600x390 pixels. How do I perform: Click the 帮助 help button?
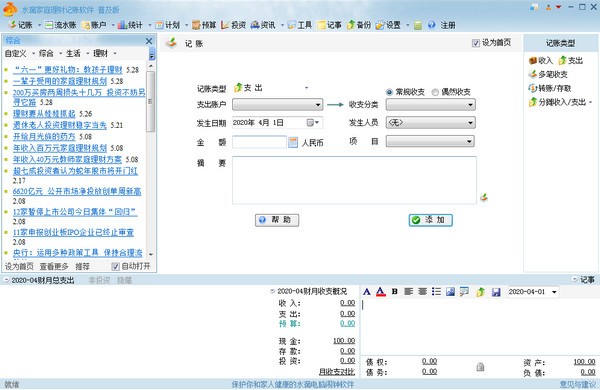(x=277, y=220)
